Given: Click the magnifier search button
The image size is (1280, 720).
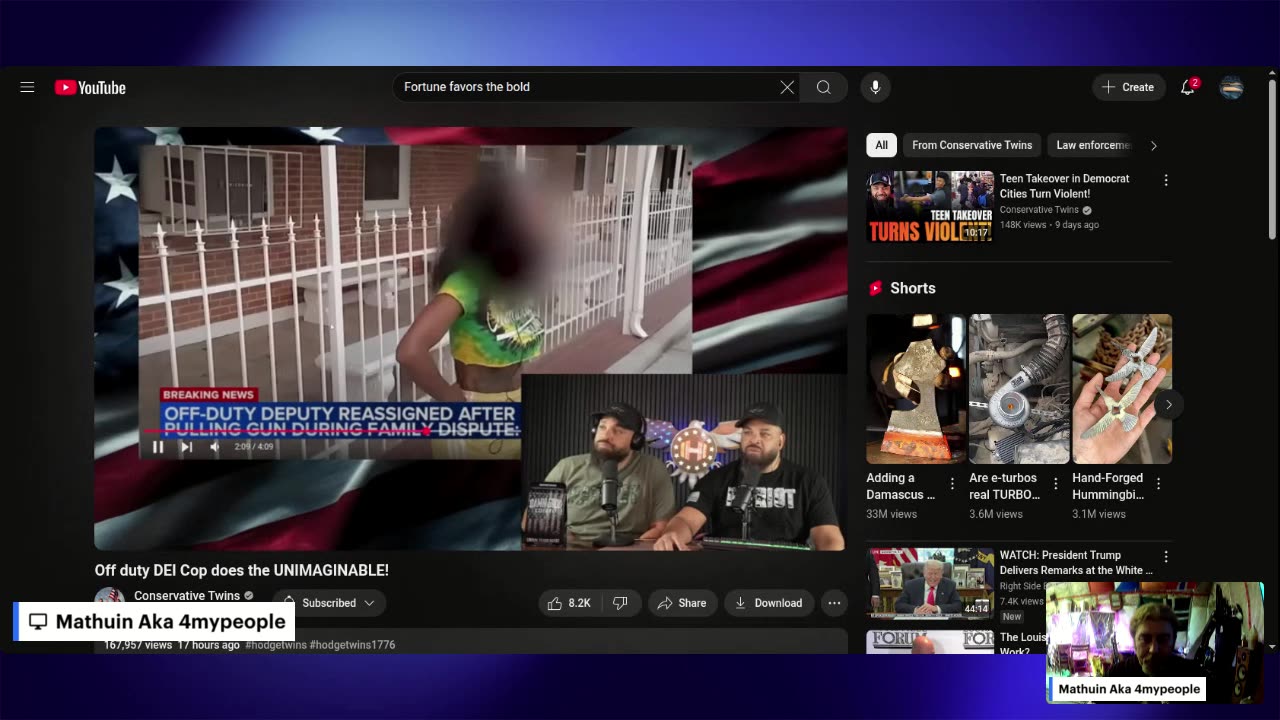Looking at the screenshot, I should click(823, 87).
